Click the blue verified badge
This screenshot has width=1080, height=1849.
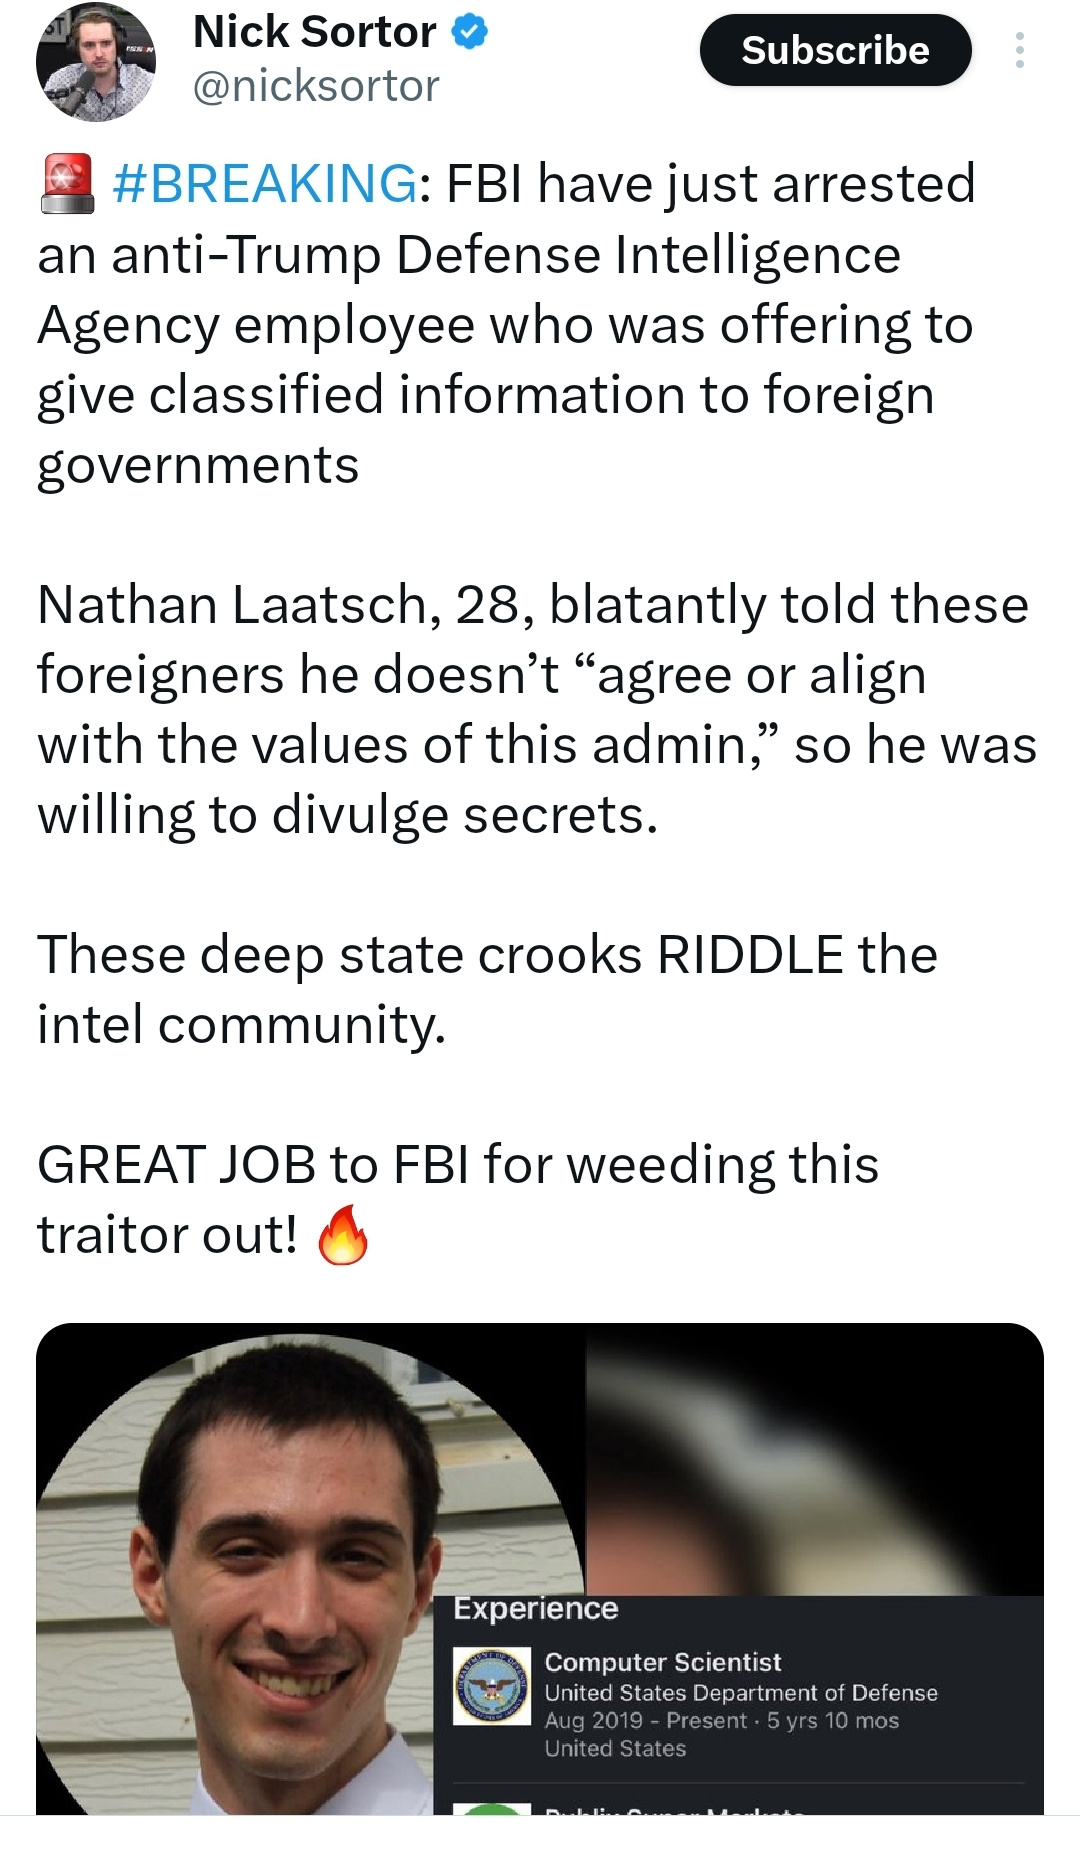pyautogui.click(x=470, y=32)
